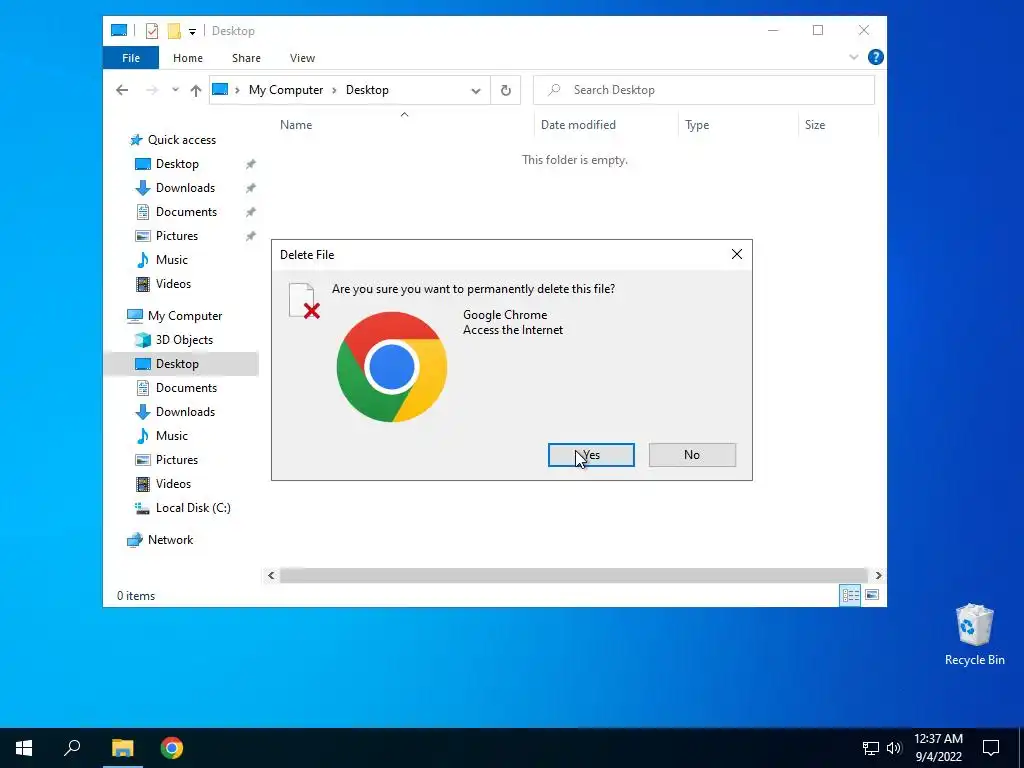Open the network tray icon
Screen dimensions: 1024x768
871,748
